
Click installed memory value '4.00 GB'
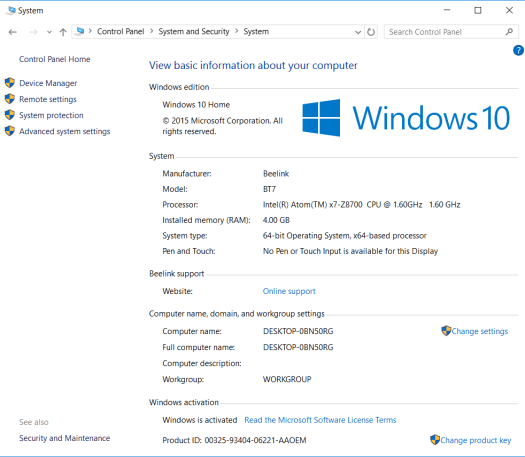pos(276,220)
